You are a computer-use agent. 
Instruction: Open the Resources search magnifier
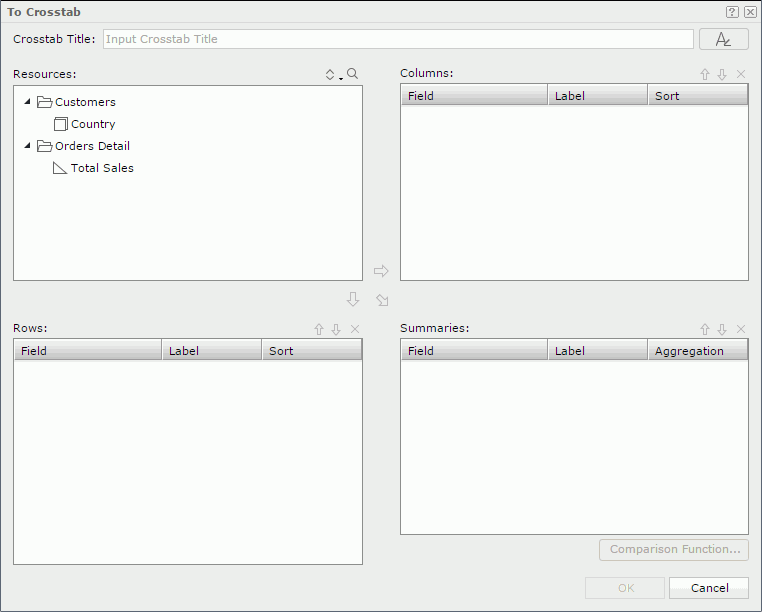[353, 74]
